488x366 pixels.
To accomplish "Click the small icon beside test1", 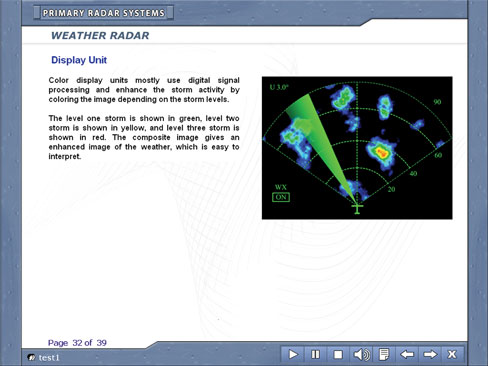I will [x=31, y=358].
